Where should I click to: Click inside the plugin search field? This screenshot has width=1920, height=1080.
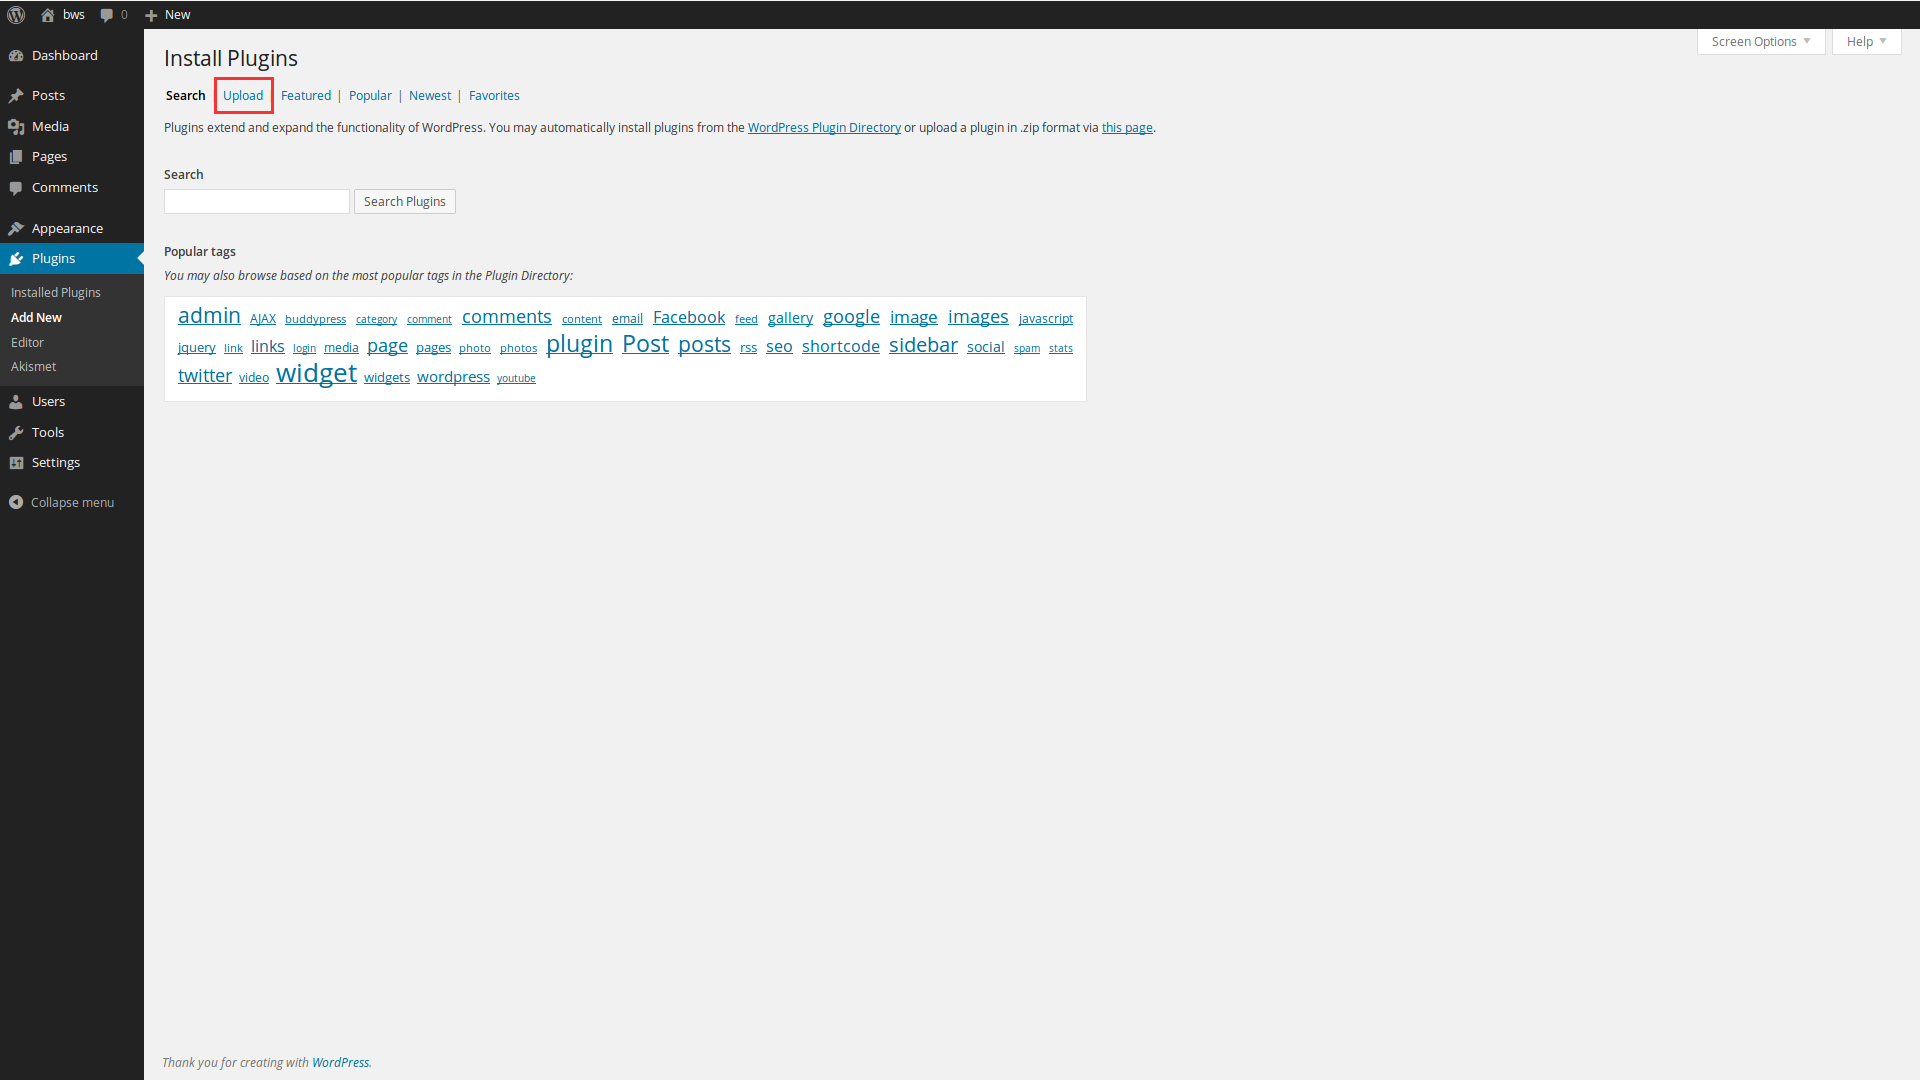click(x=256, y=201)
